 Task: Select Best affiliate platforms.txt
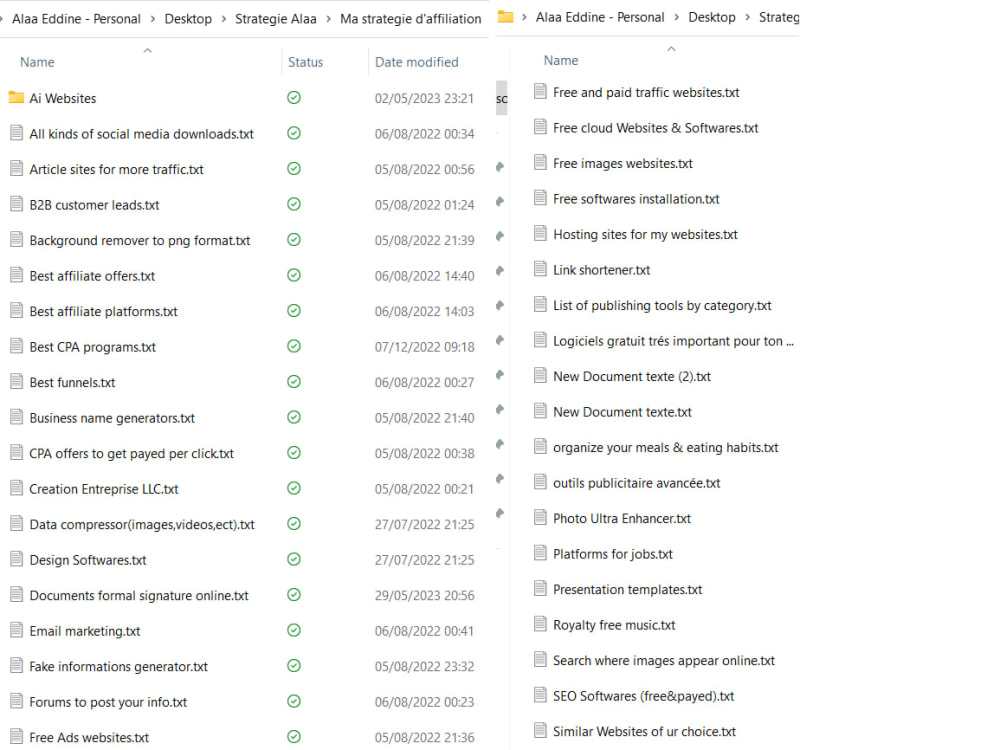[x=103, y=311]
